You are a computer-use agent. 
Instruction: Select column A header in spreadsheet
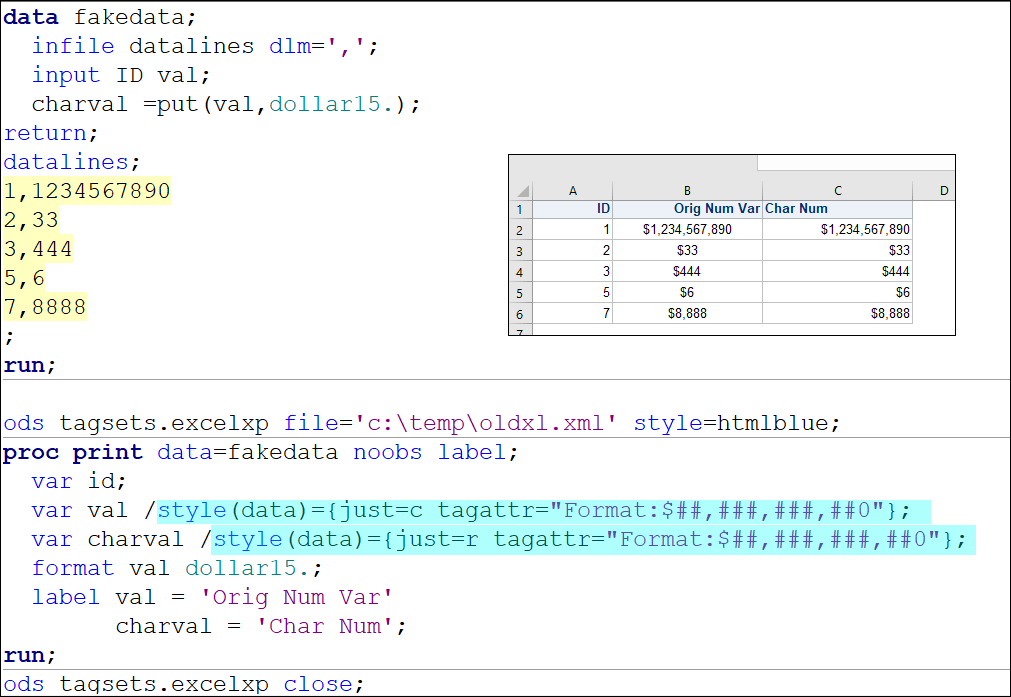(573, 191)
